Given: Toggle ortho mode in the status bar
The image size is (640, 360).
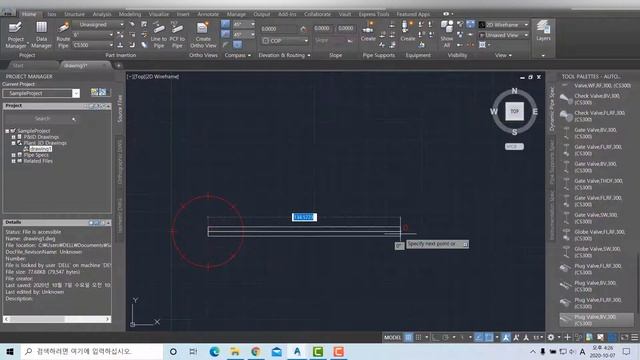Looking at the screenshot, I should tap(436, 337).
